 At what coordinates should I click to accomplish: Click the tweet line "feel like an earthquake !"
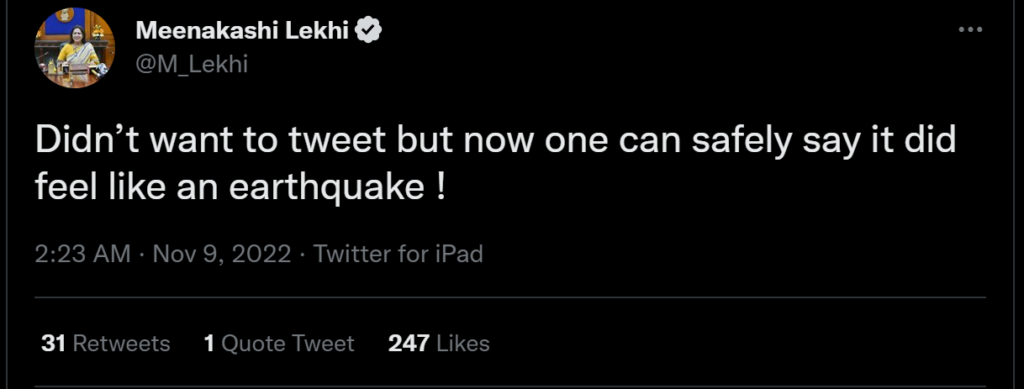coord(240,188)
